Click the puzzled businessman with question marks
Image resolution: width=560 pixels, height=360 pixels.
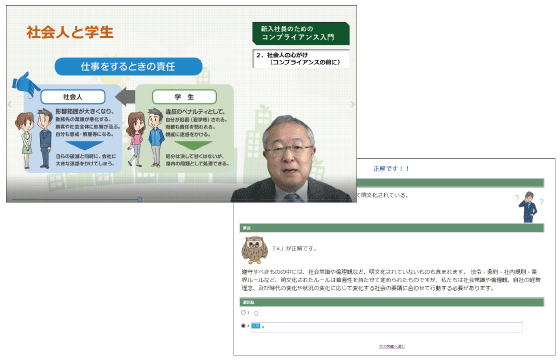point(530,207)
